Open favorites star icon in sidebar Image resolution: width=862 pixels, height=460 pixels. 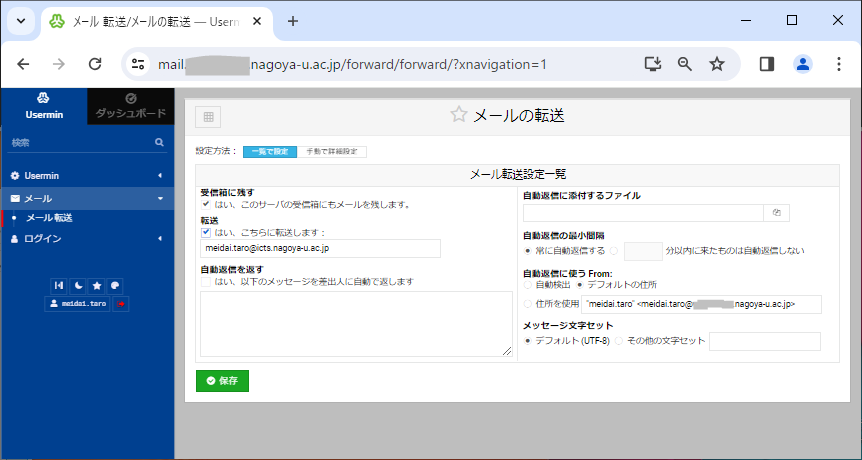coord(97,286)
